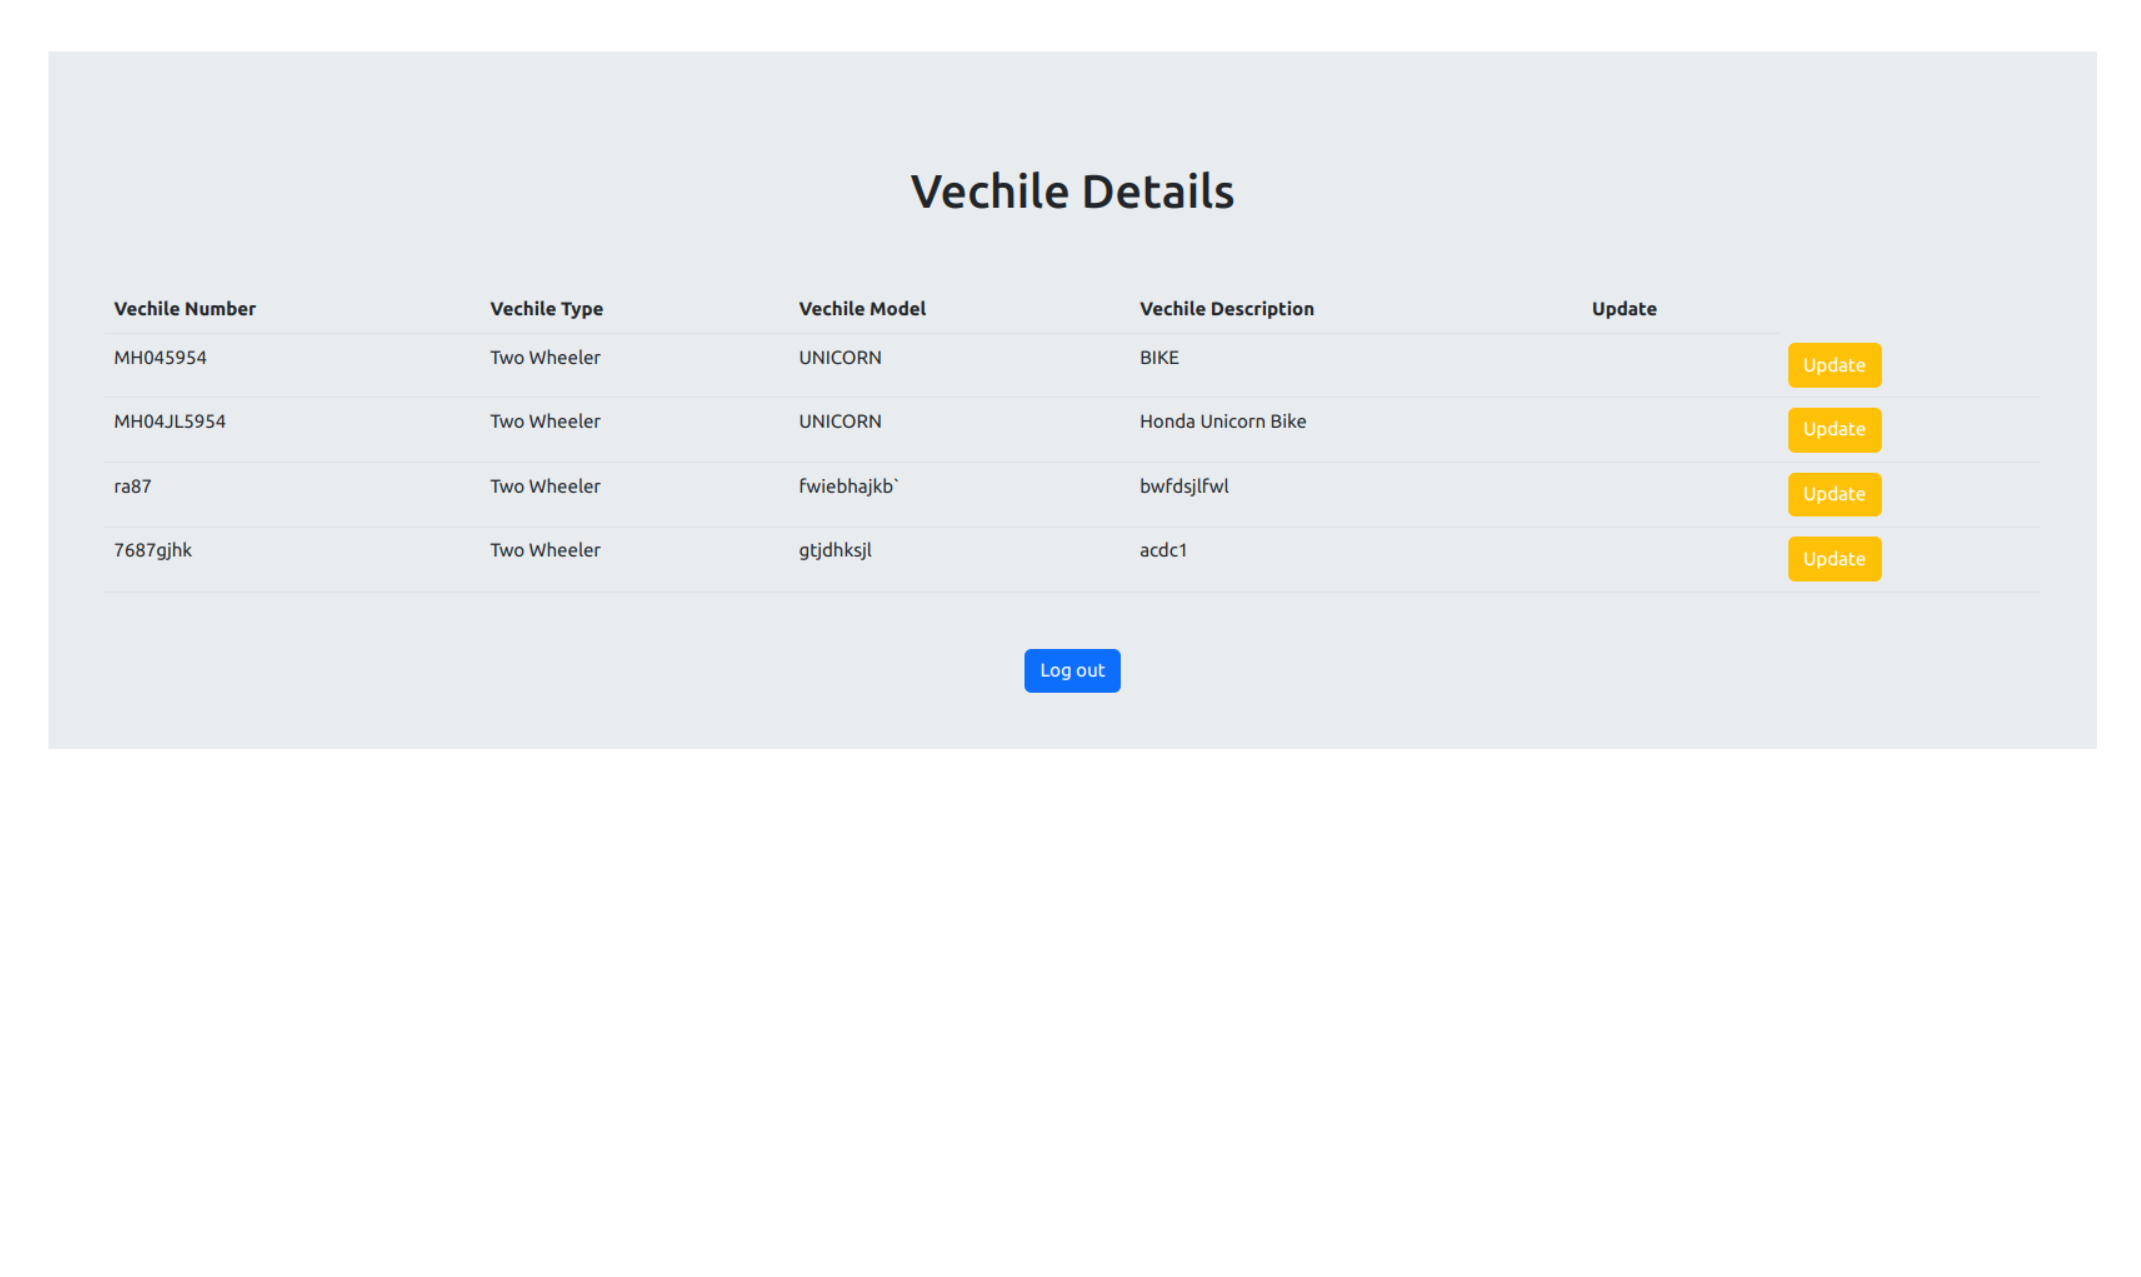Select the Vechile Type column header
This screenshot has width=2141, height=1277.
546,308
